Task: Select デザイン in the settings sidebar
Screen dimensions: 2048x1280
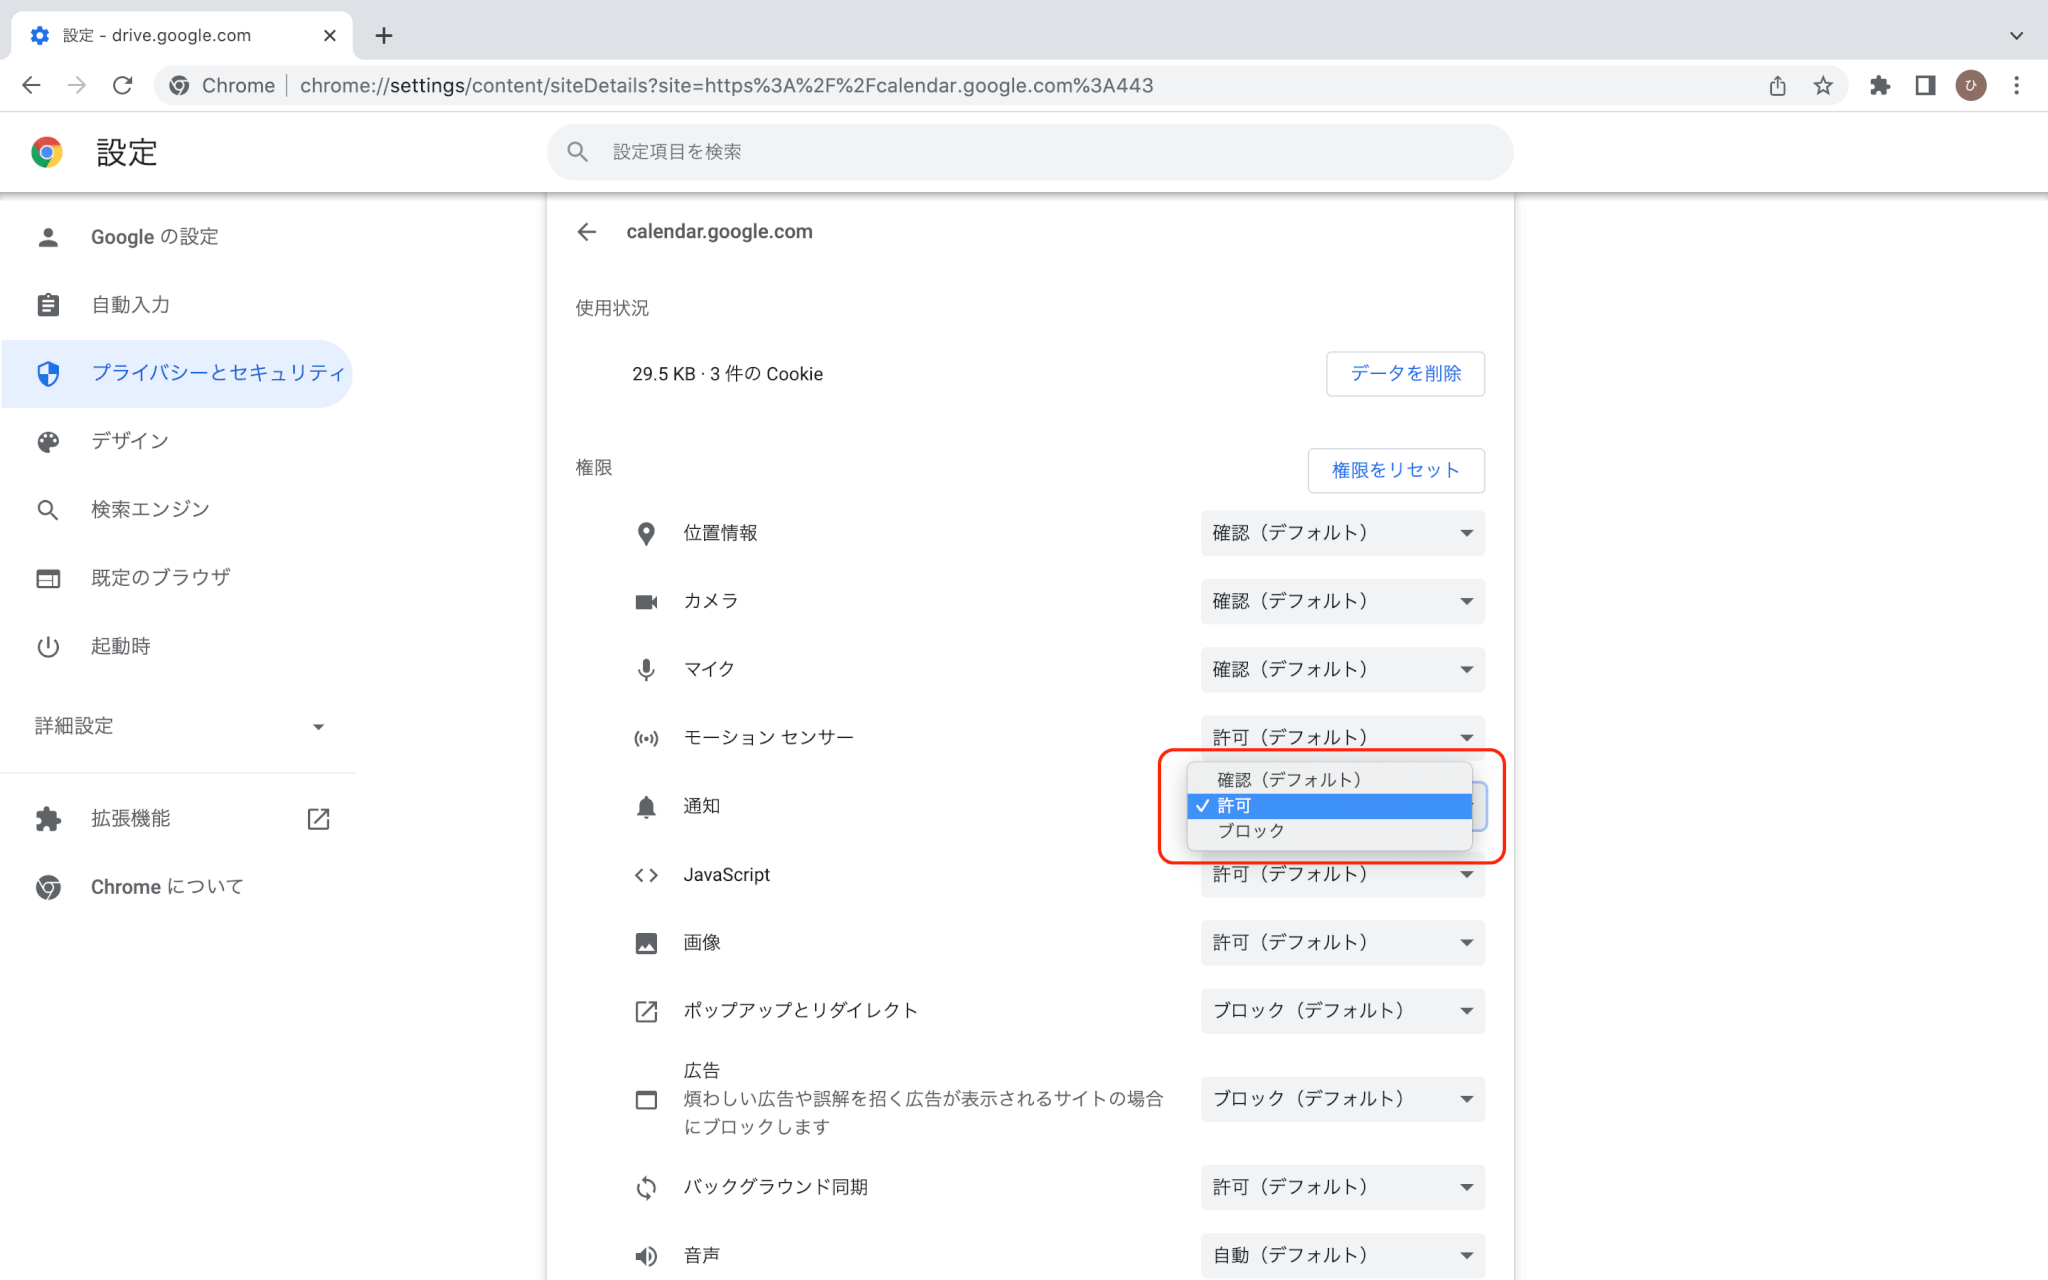Action: (x=129, y=440)
